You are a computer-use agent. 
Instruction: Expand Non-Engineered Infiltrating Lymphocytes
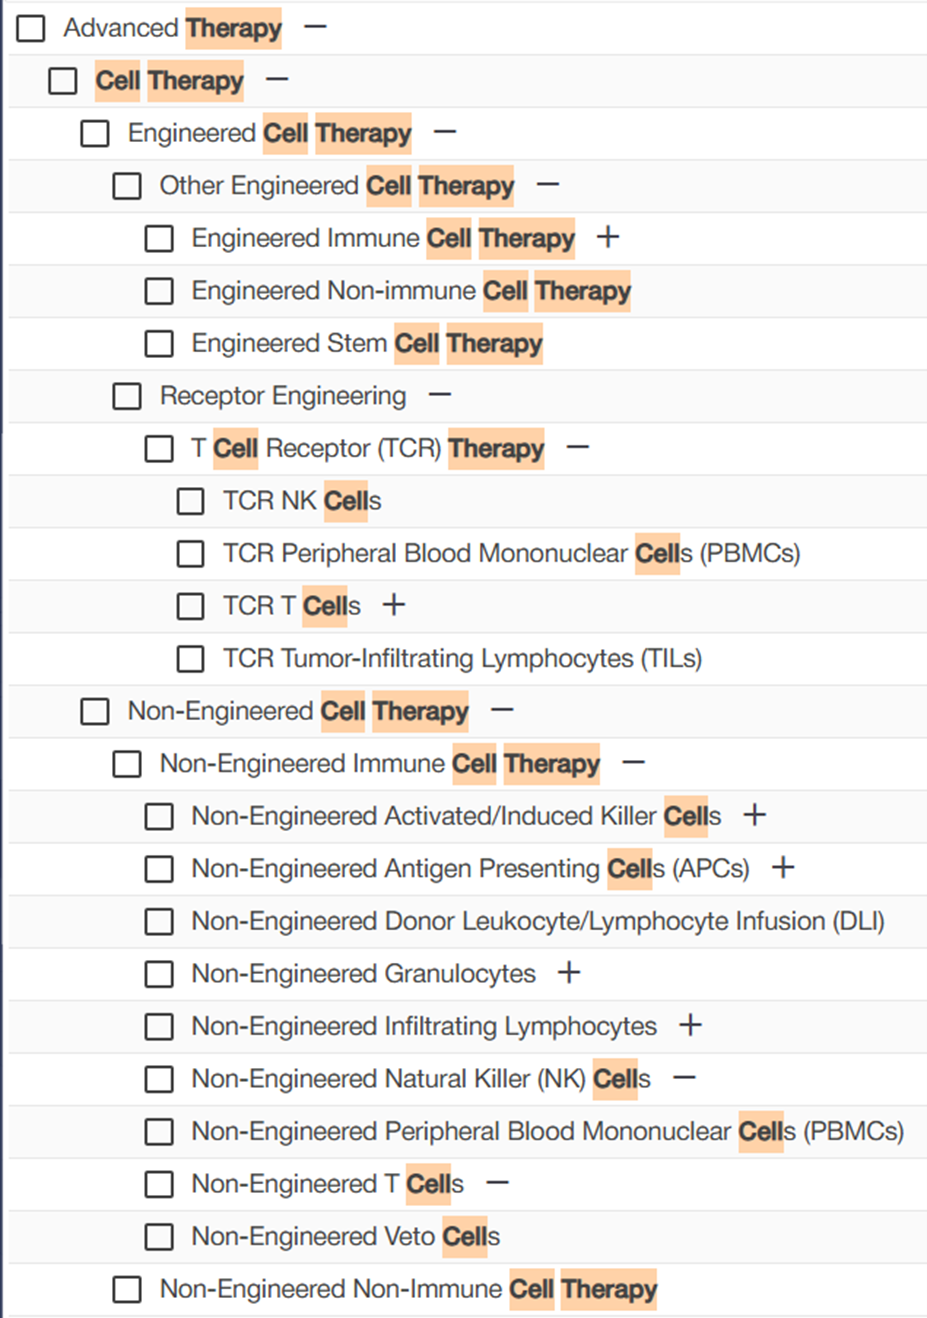(x=690, y=1025)
